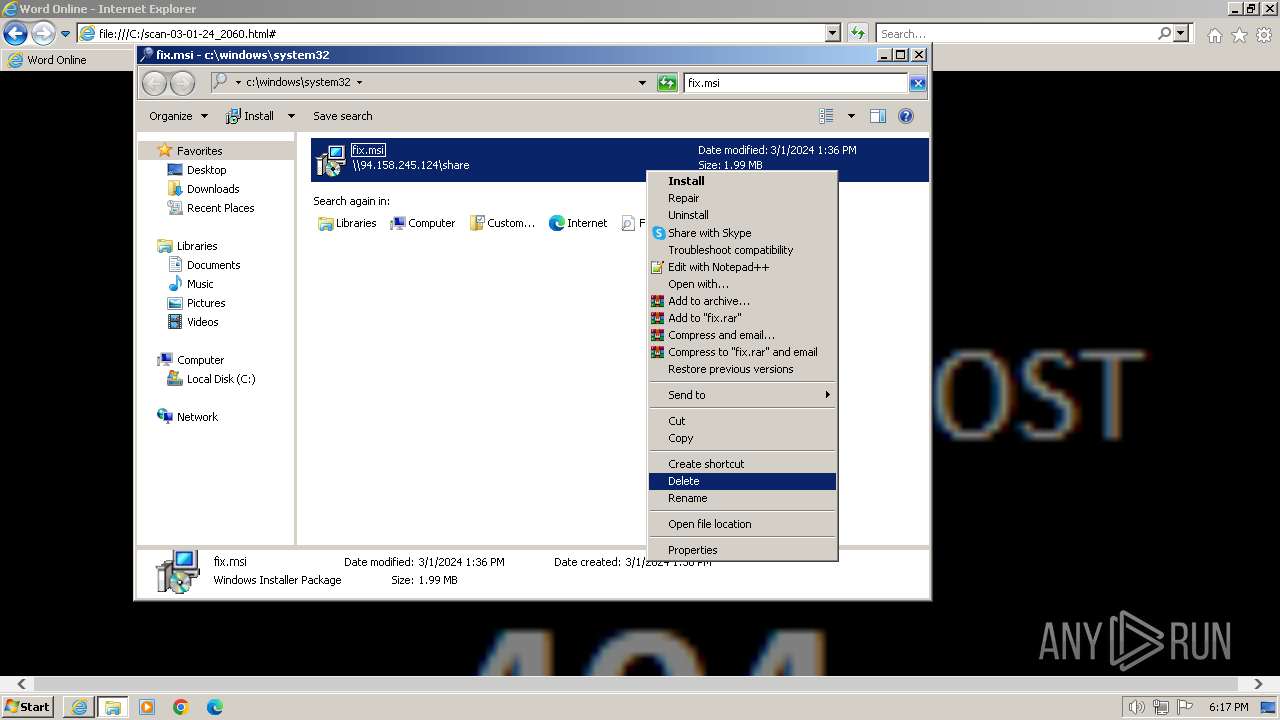Open Properties from the context menu

pos(742,550)
